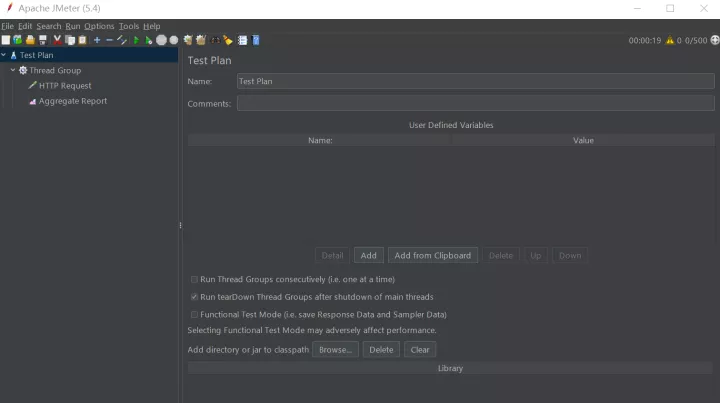Click the Value column header

[x=583, y=140]
